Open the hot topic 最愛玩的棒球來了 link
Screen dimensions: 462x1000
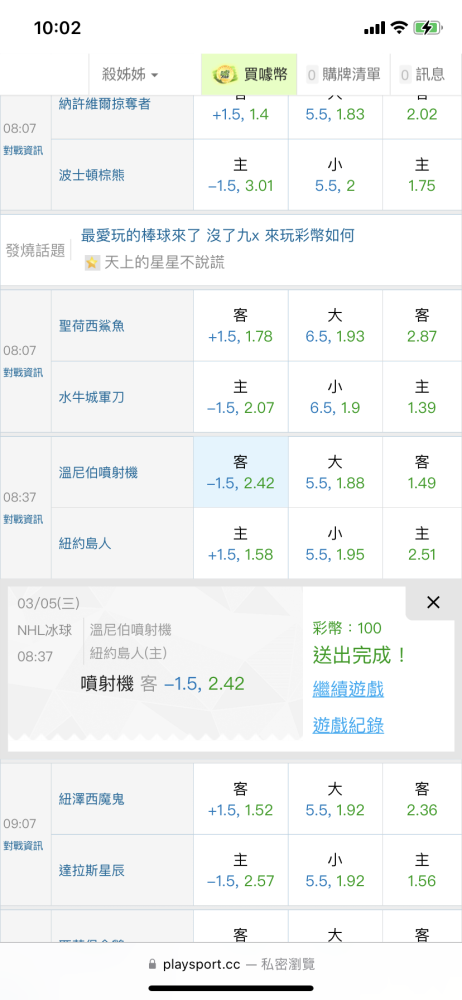point(217,235)
